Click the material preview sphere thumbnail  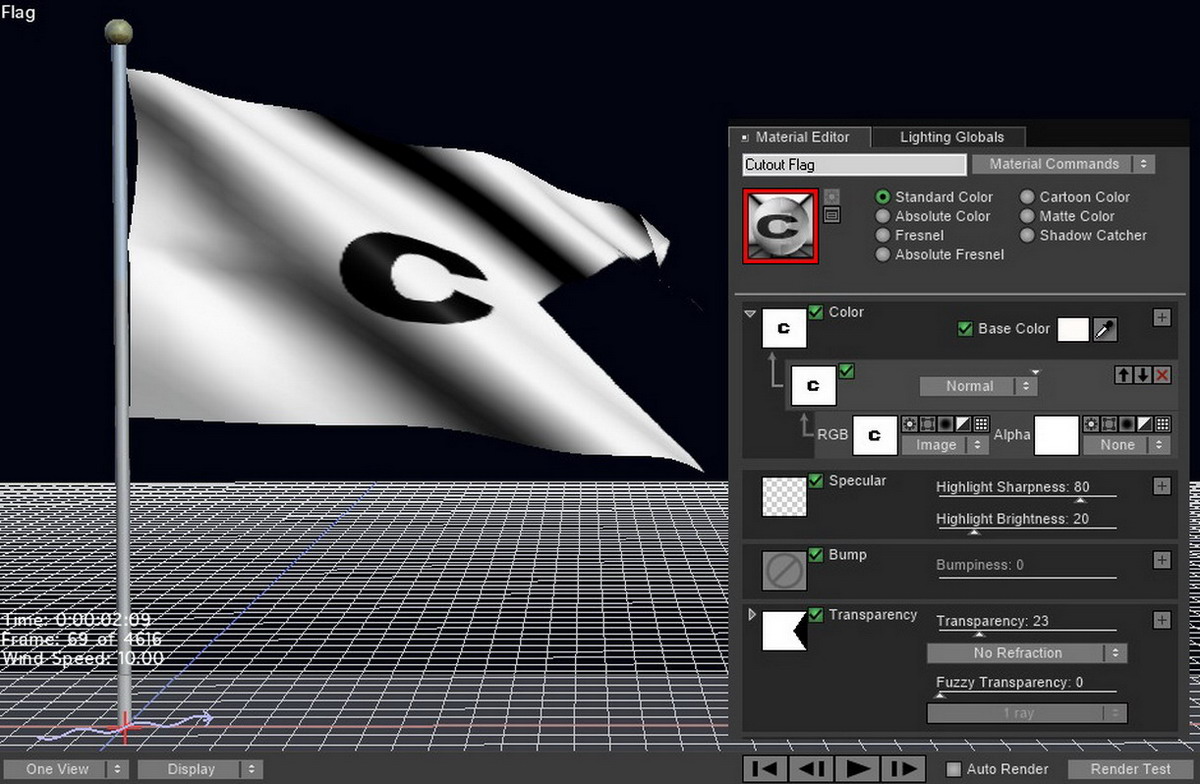pos(781,226)
